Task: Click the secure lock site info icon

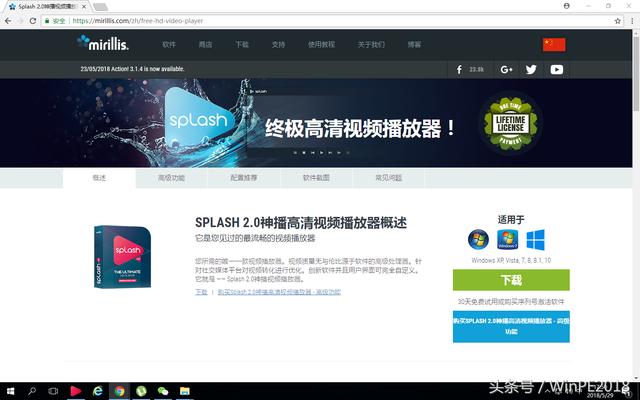Action: click(x=47, y=21)
